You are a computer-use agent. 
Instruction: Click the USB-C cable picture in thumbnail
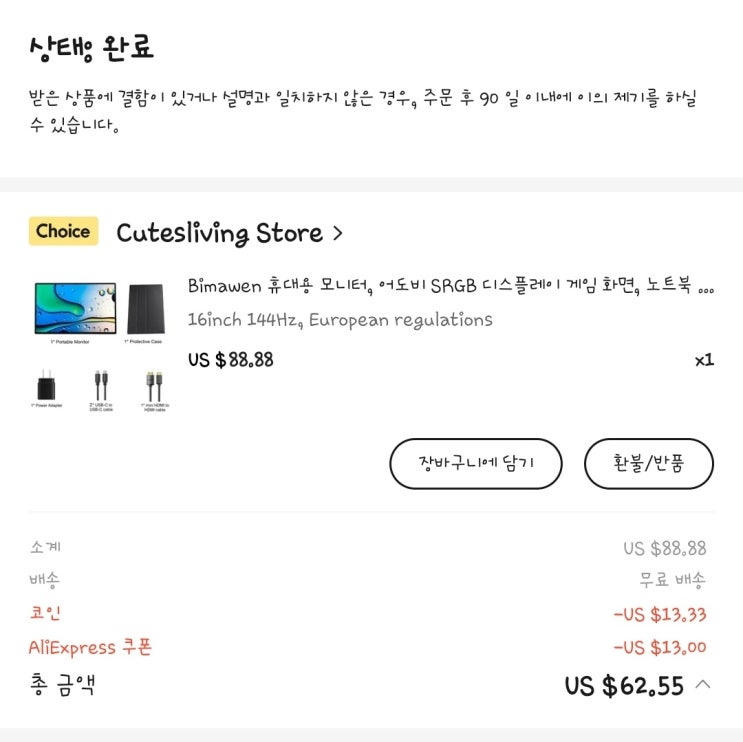pos(100,385)
